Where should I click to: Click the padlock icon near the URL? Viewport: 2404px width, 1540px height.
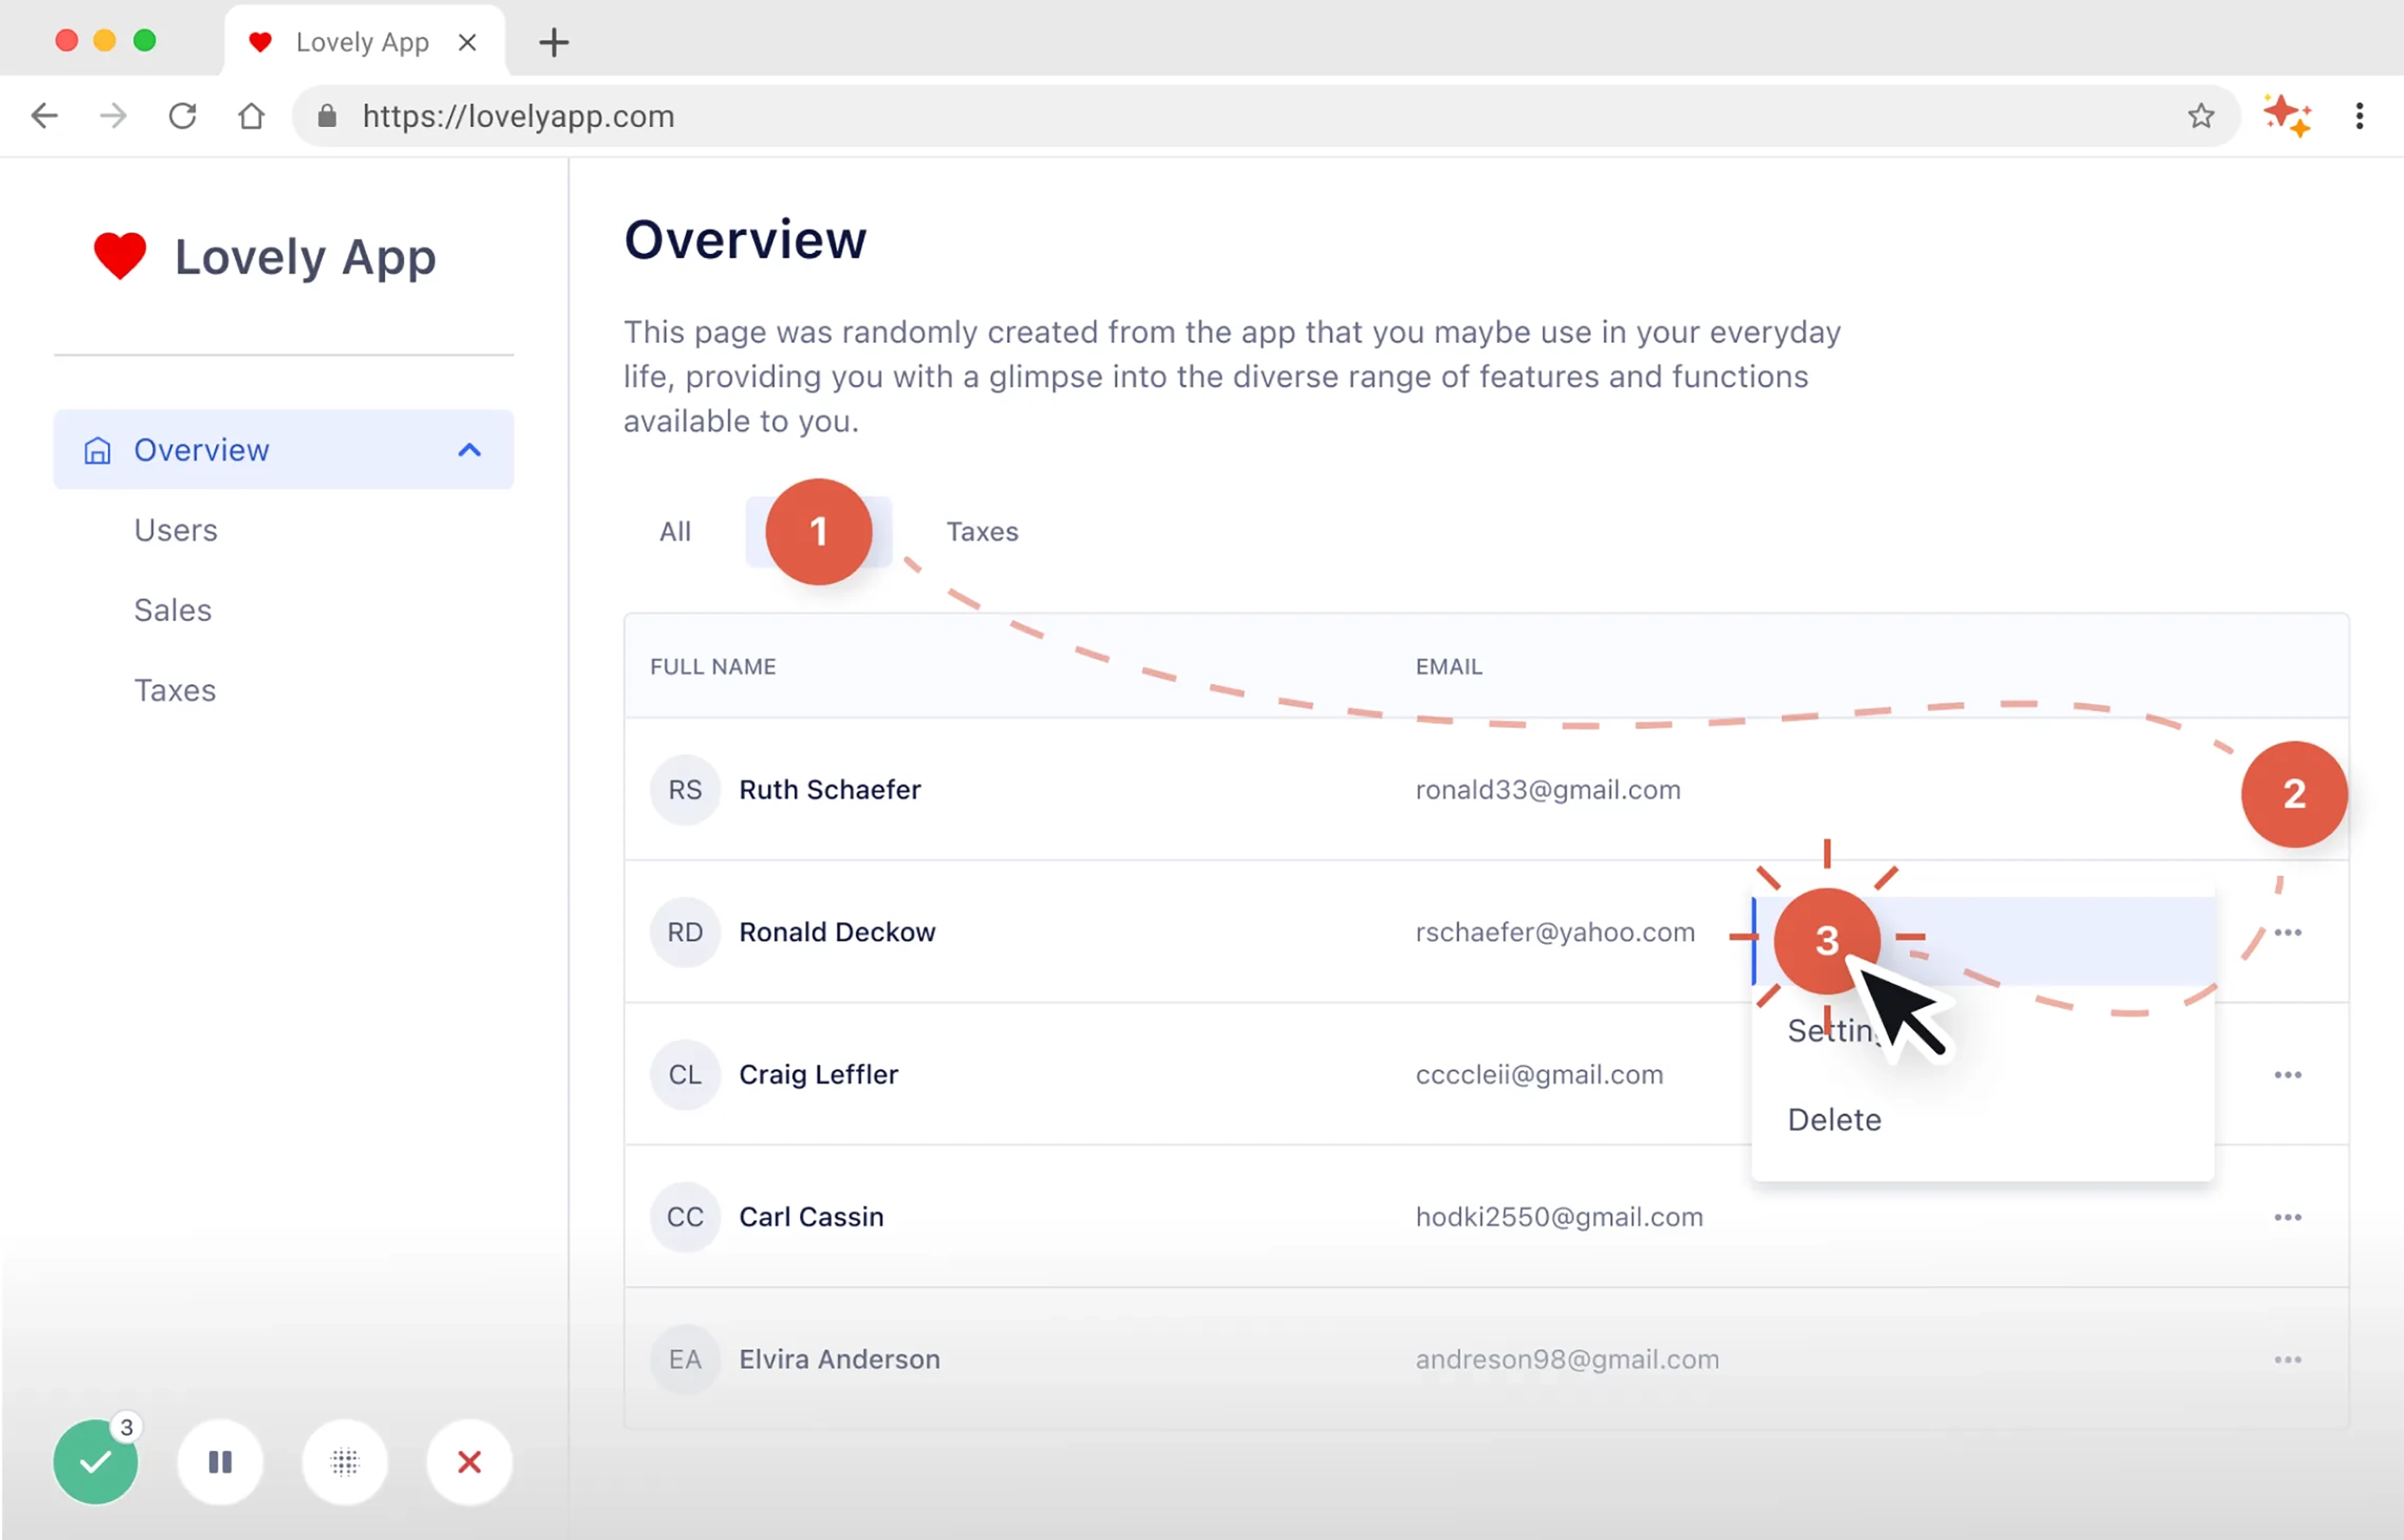326,116
